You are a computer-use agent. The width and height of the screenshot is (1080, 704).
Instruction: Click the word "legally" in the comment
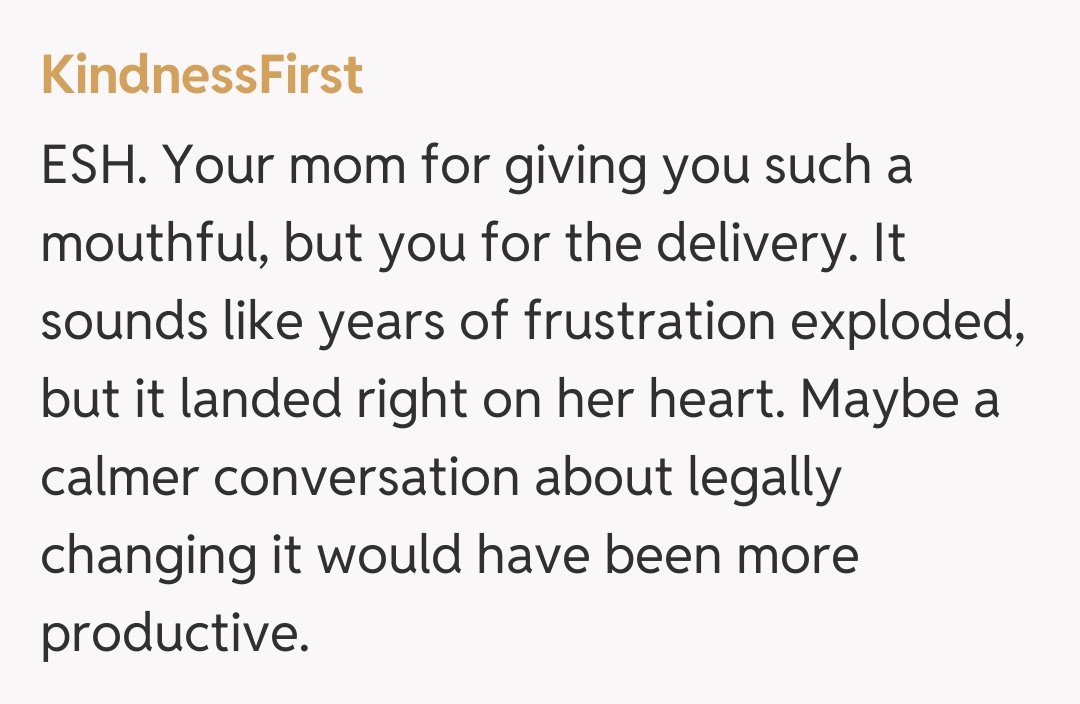pos(765,480)
